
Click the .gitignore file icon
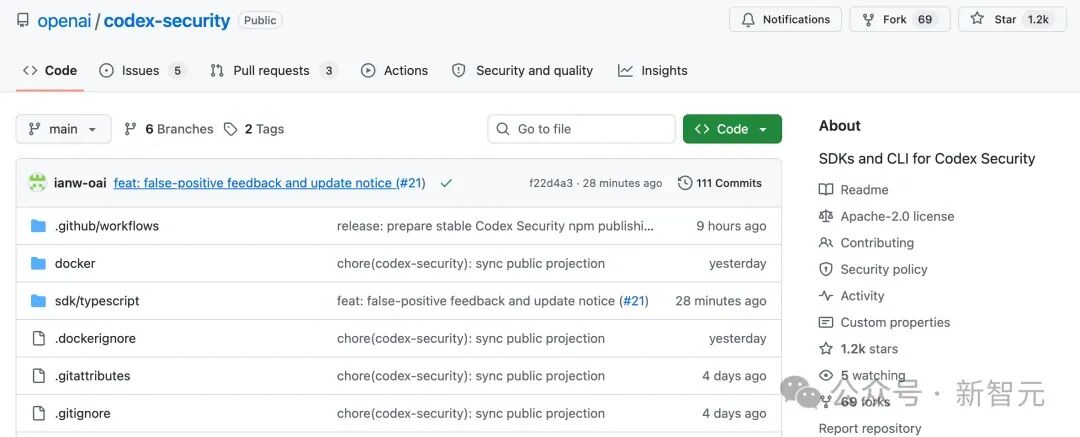coord(39,414)
